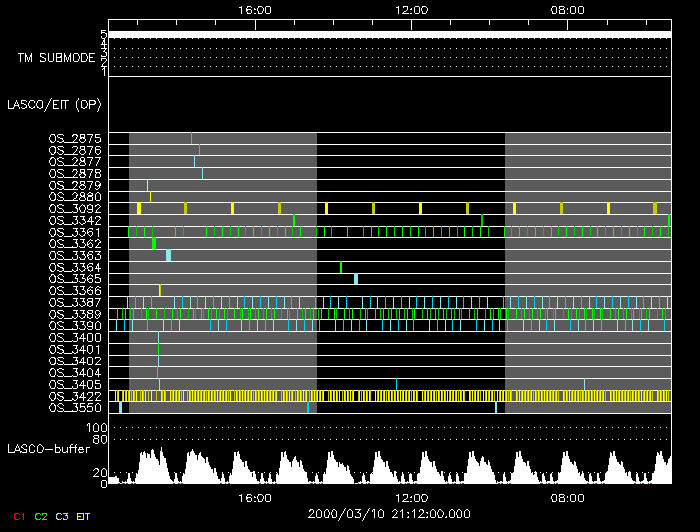Click the C3 legend label
Image resolution: width=700 pixels, height=532 pixels.
pyautogui.click(x=64, y=515)
